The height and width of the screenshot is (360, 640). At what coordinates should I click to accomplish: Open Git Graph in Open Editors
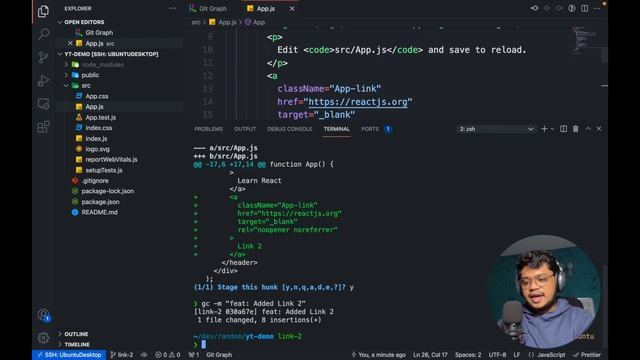(99, 33)
